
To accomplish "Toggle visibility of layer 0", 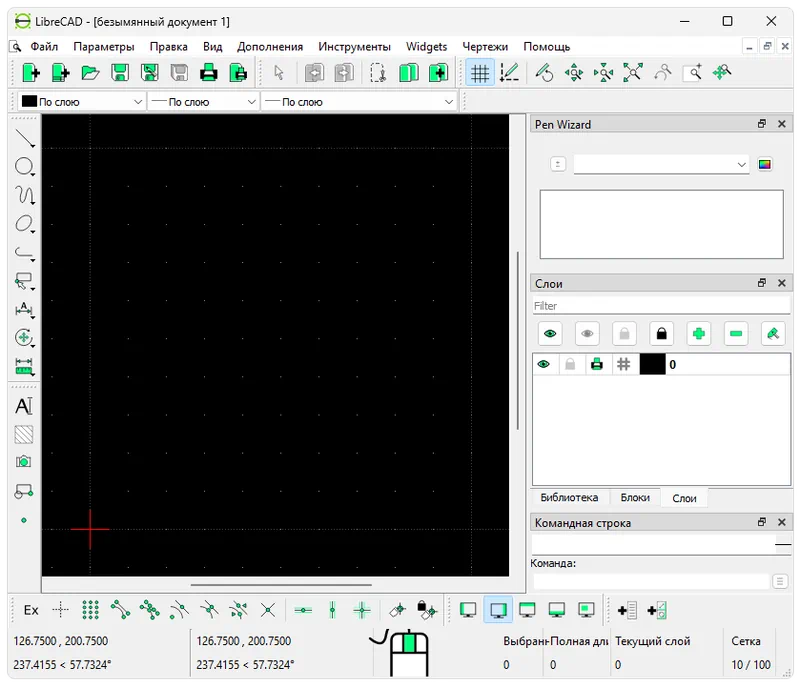I will (544, 364).
